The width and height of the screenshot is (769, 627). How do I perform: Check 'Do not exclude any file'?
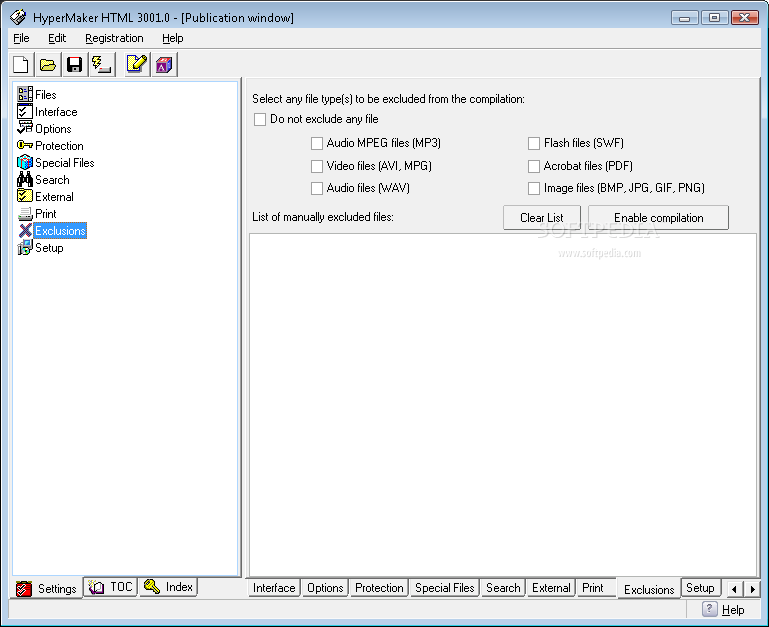pos(260,119)
